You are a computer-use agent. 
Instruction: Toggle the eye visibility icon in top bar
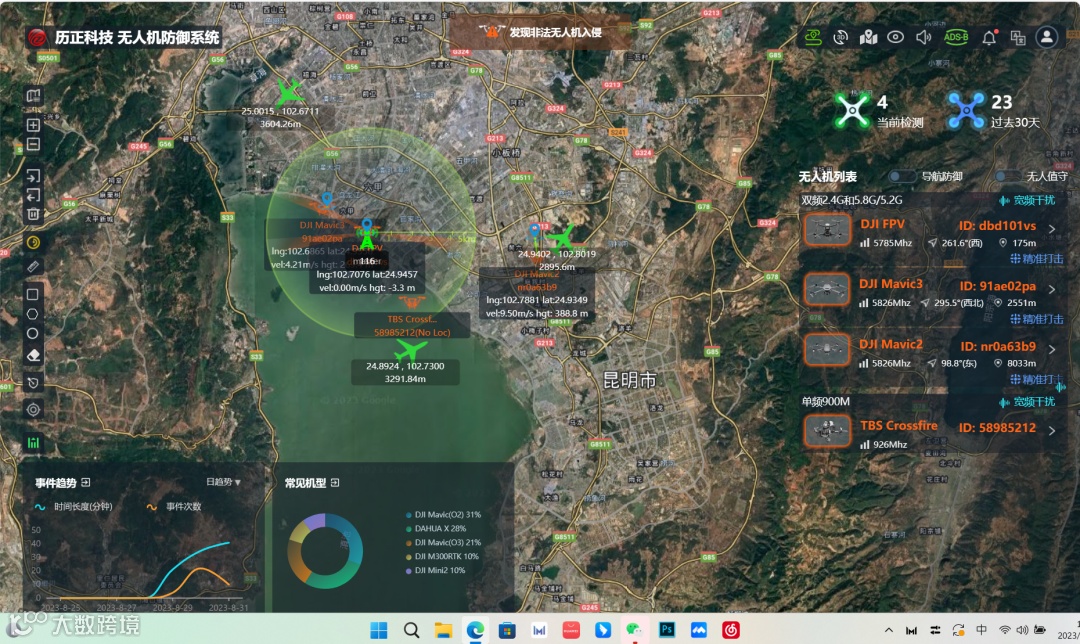pyautogui.click(x=895, y=37)
